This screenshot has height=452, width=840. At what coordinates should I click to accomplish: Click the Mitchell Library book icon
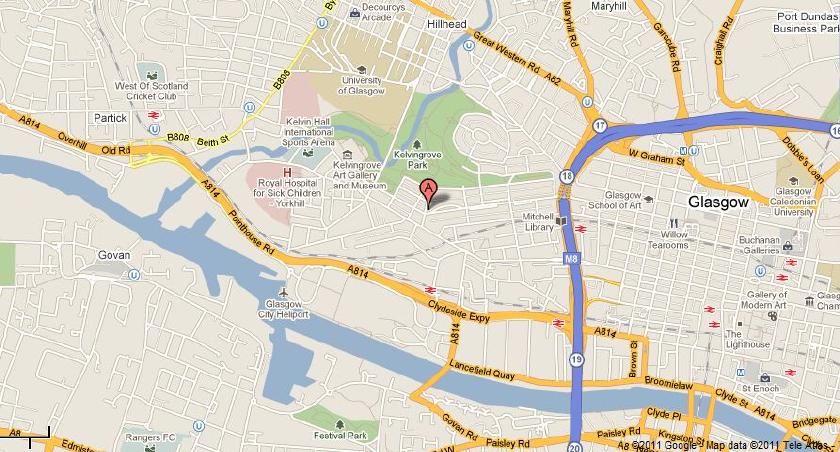point(561,221)
